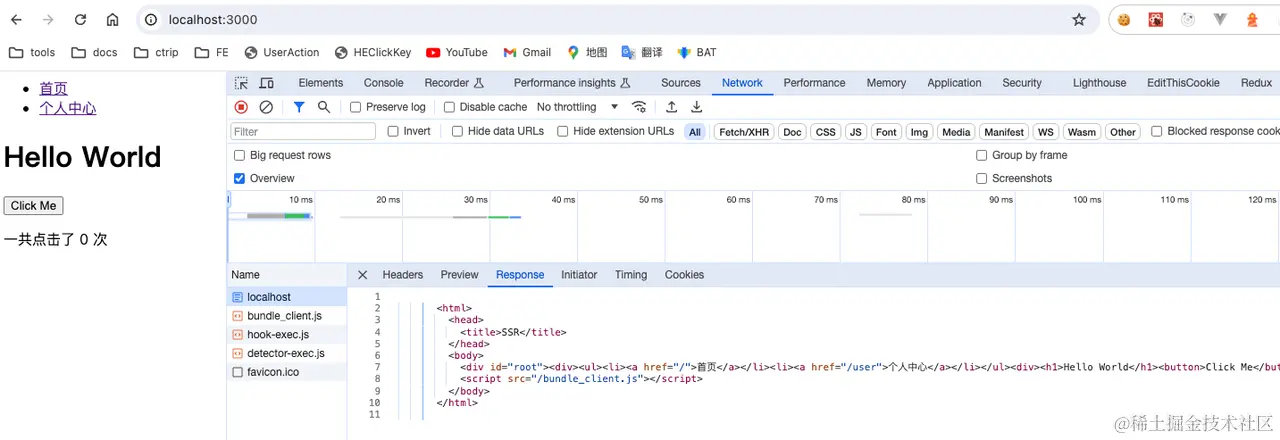1280x440 pixels.
Task: Check Hide data URLs
Action: 457,131
